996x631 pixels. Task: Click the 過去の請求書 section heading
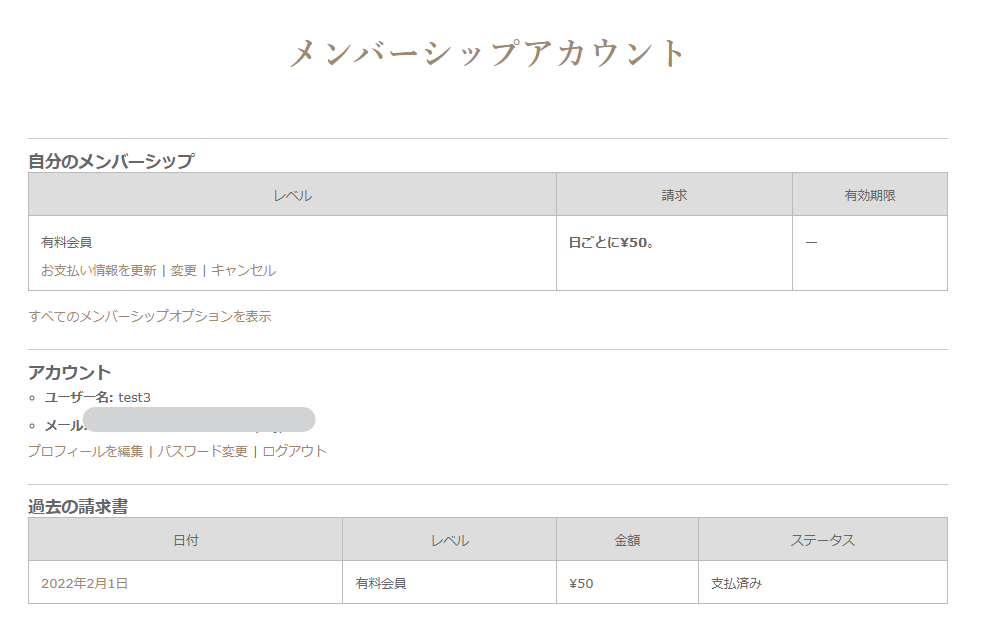point(77,506)
